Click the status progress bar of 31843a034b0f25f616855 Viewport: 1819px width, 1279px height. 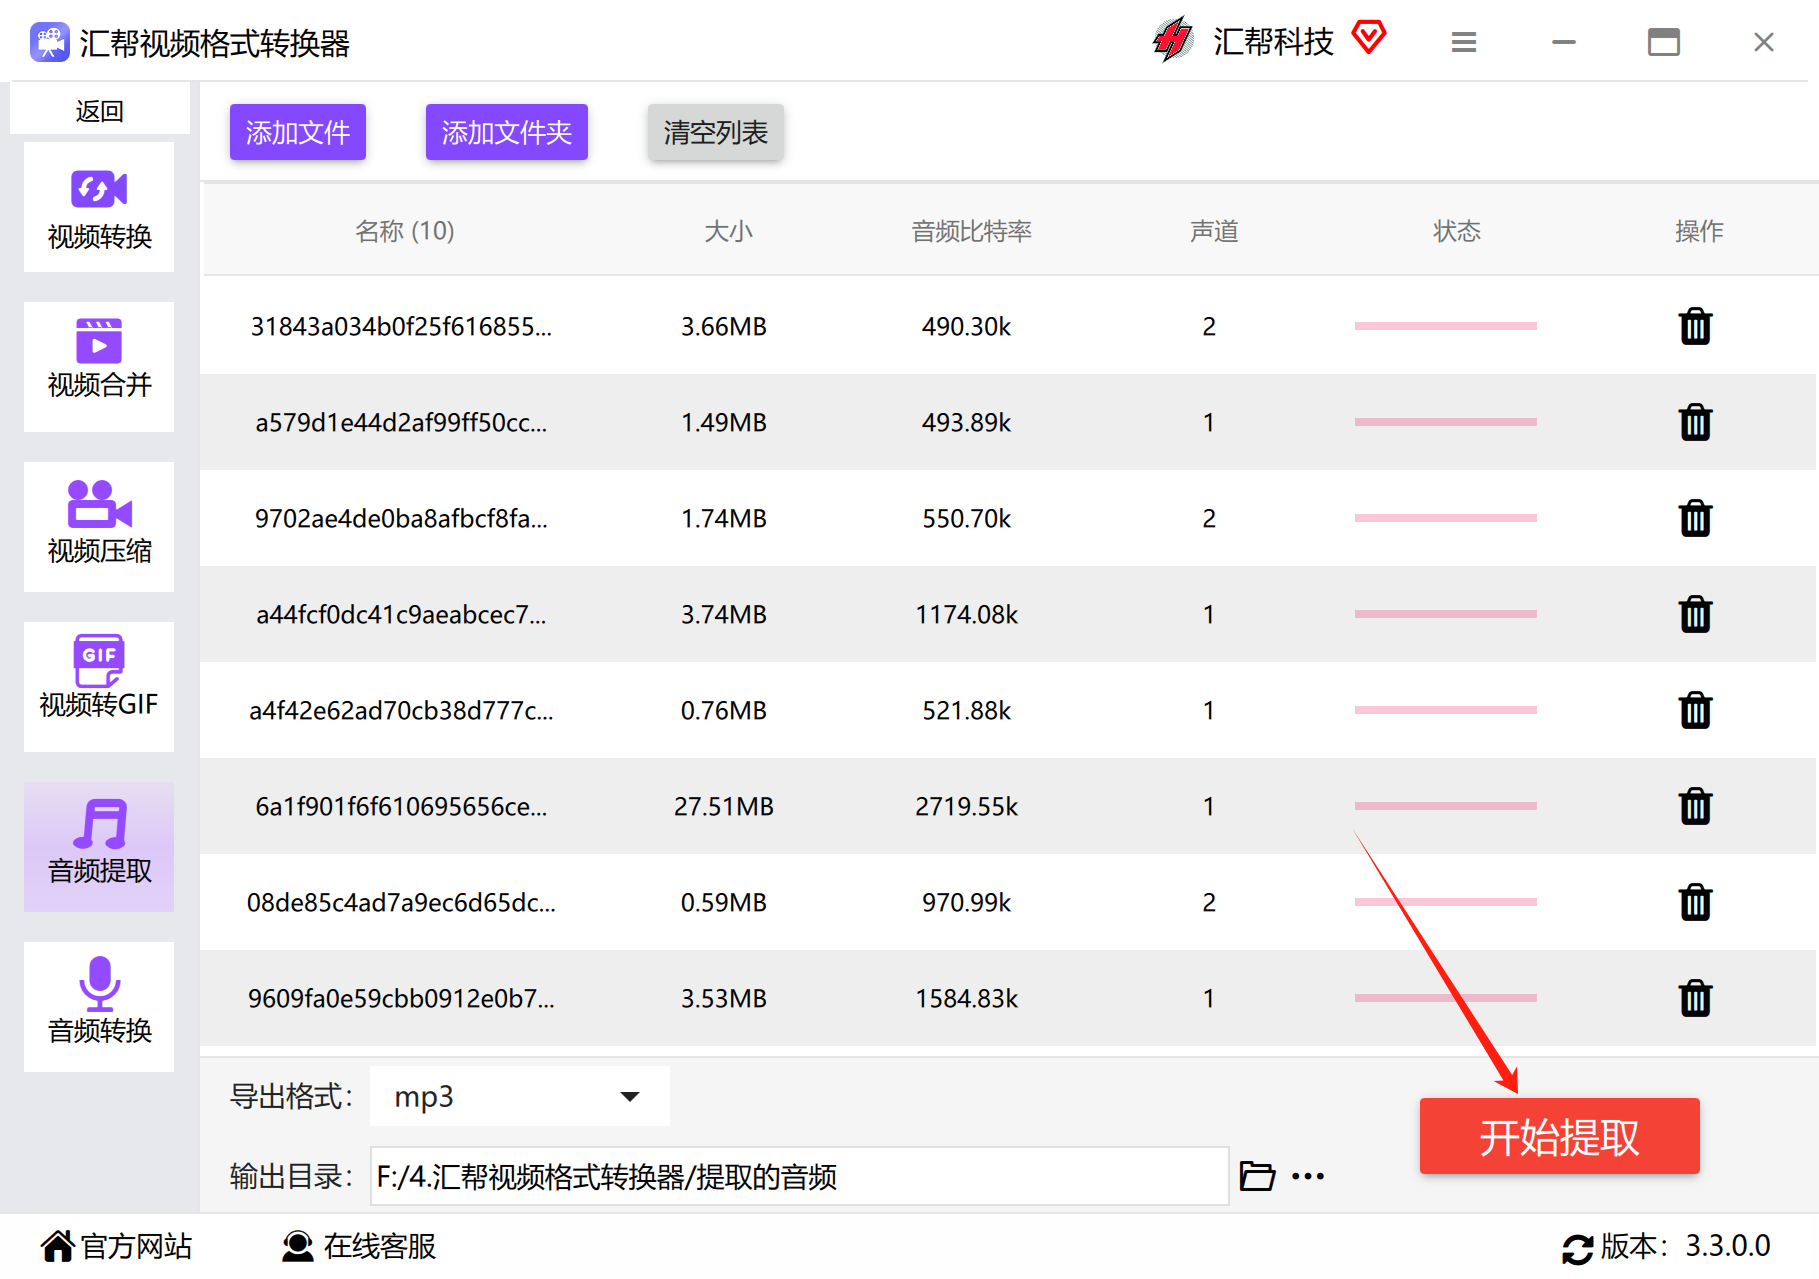coord(1446,326)
